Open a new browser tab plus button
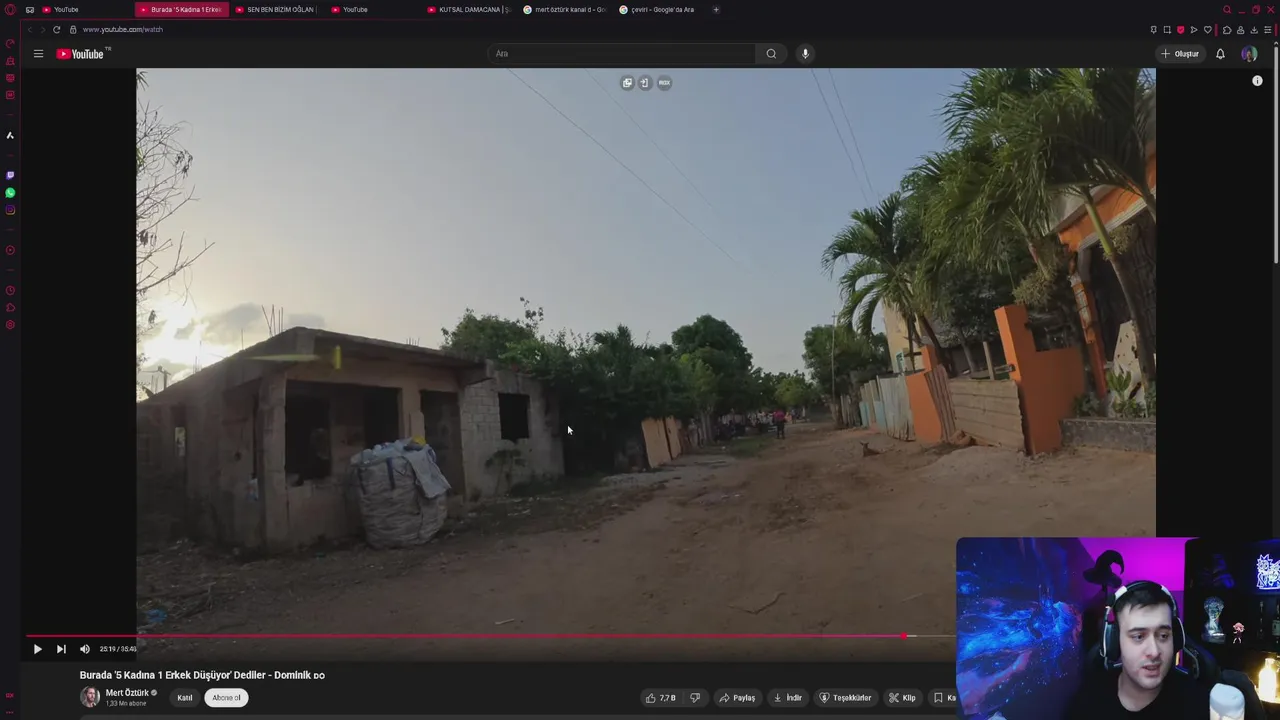Viewport: 1280px width, 720px height. coord(716,10)
